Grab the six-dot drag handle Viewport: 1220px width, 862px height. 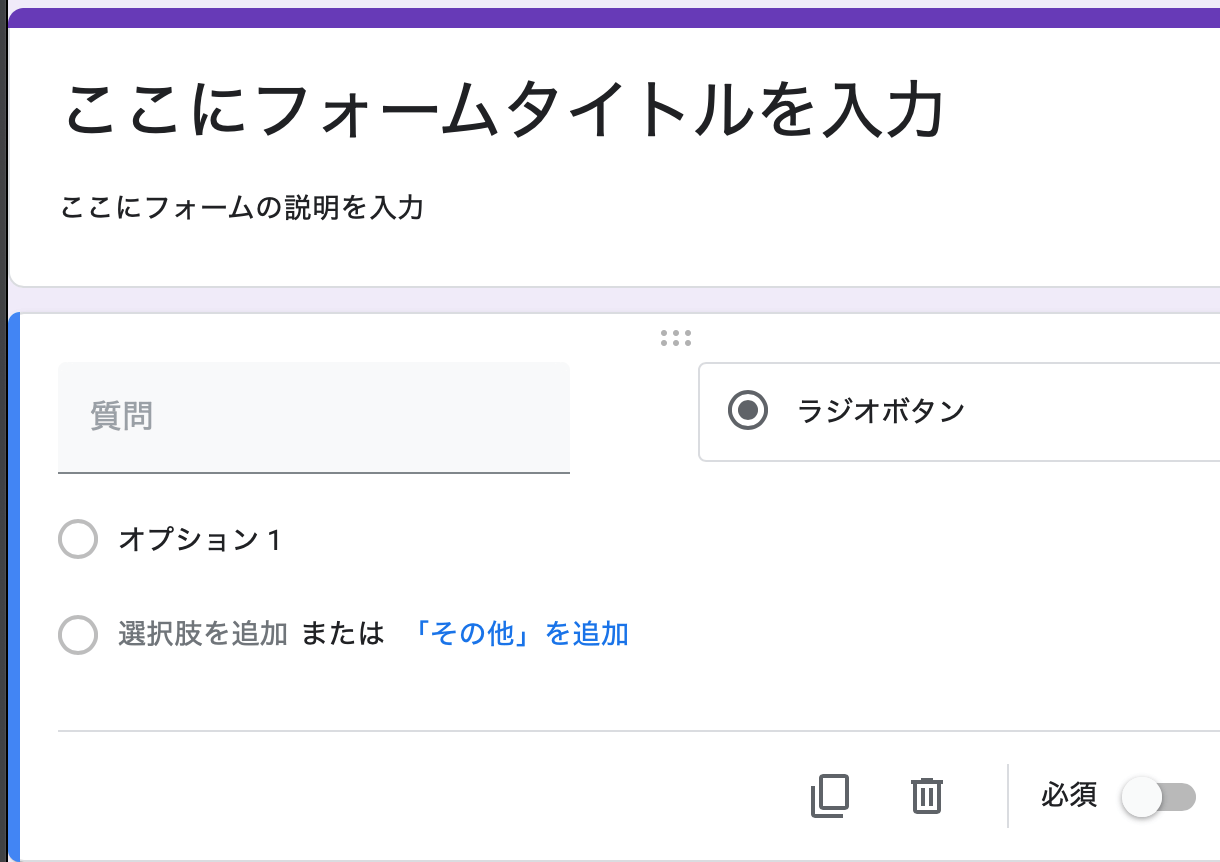[x=676, y=338]
